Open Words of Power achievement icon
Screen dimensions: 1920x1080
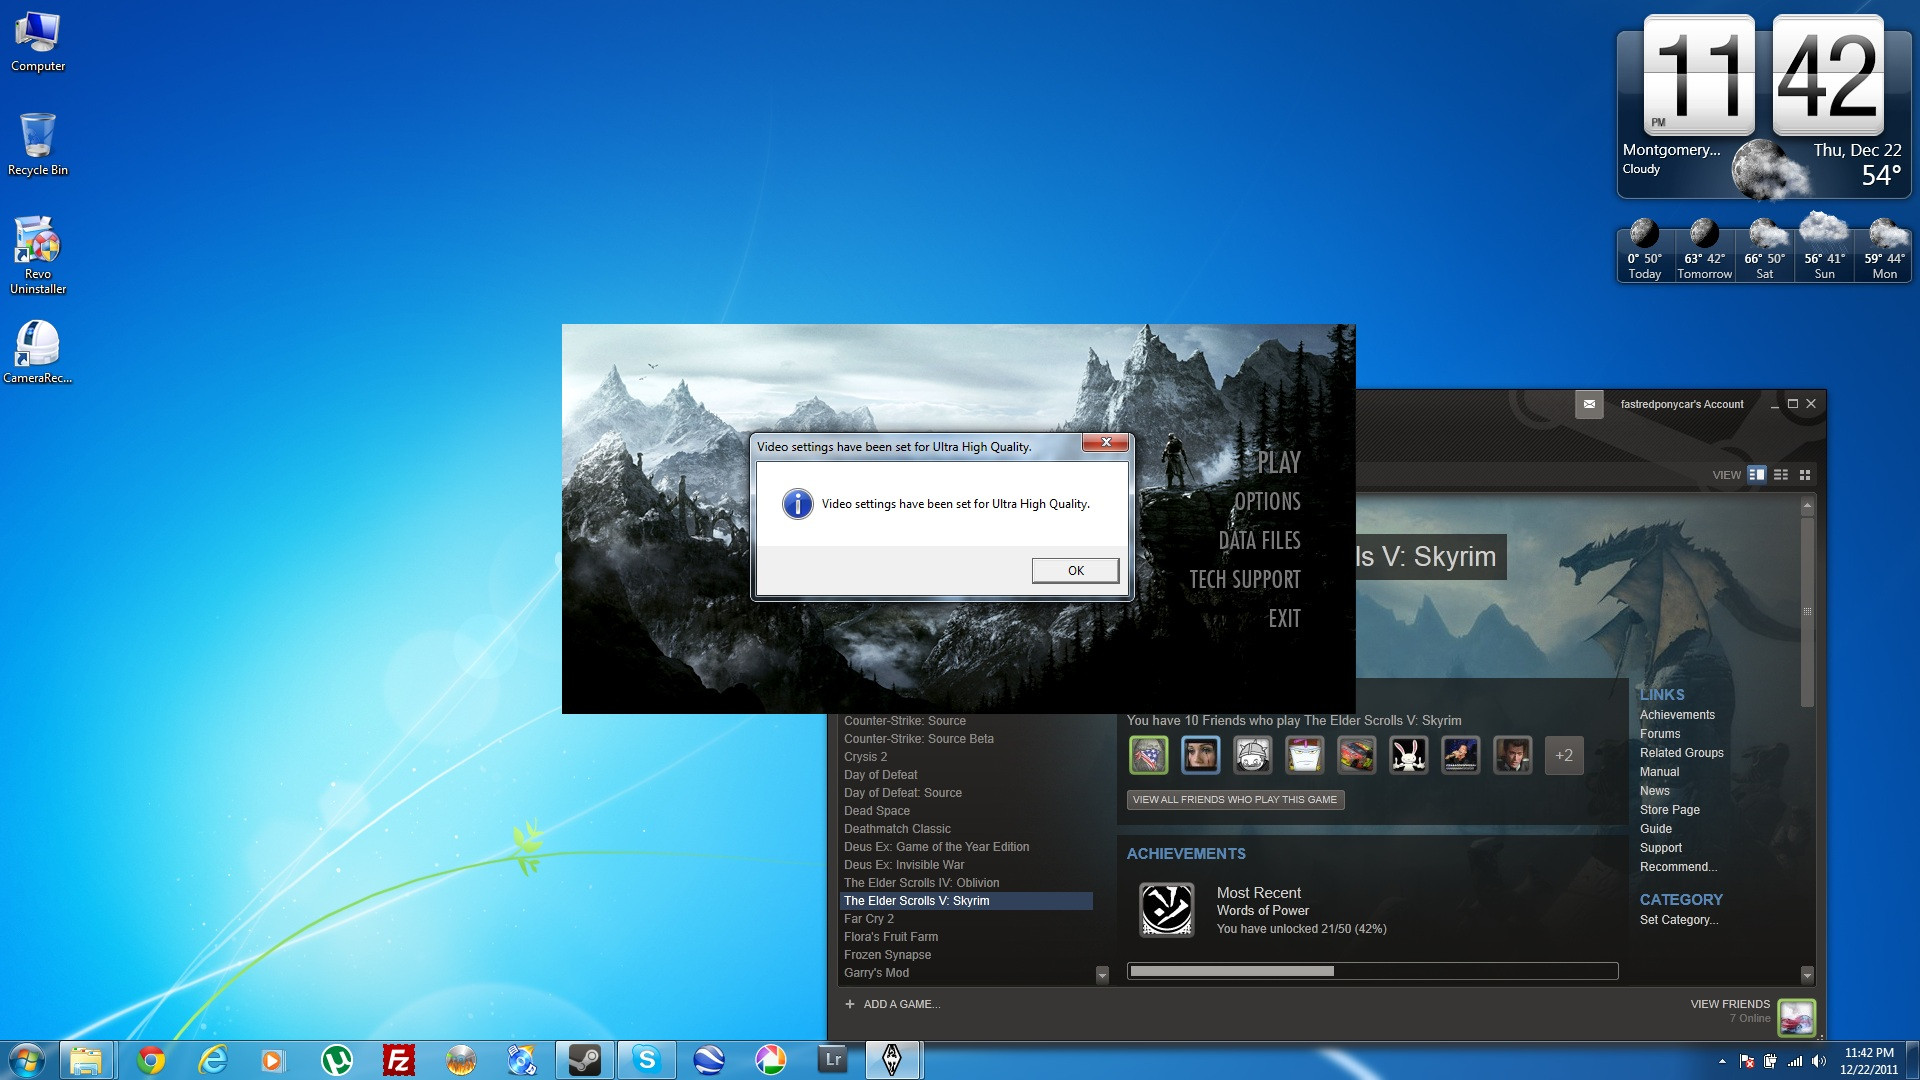click(x=1166, y=909)
